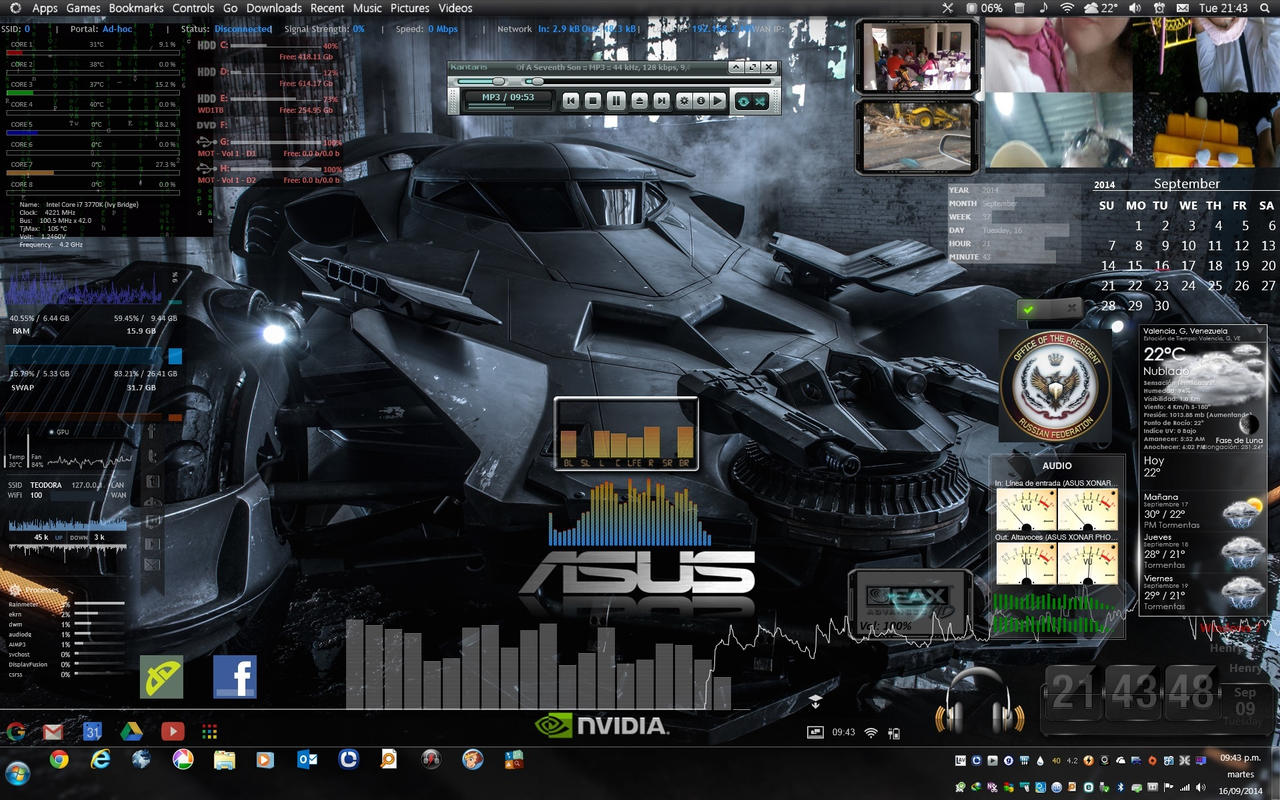This screenshot has height=800, width=1280.
Task: Click the headphones icon
Action: 979,702
